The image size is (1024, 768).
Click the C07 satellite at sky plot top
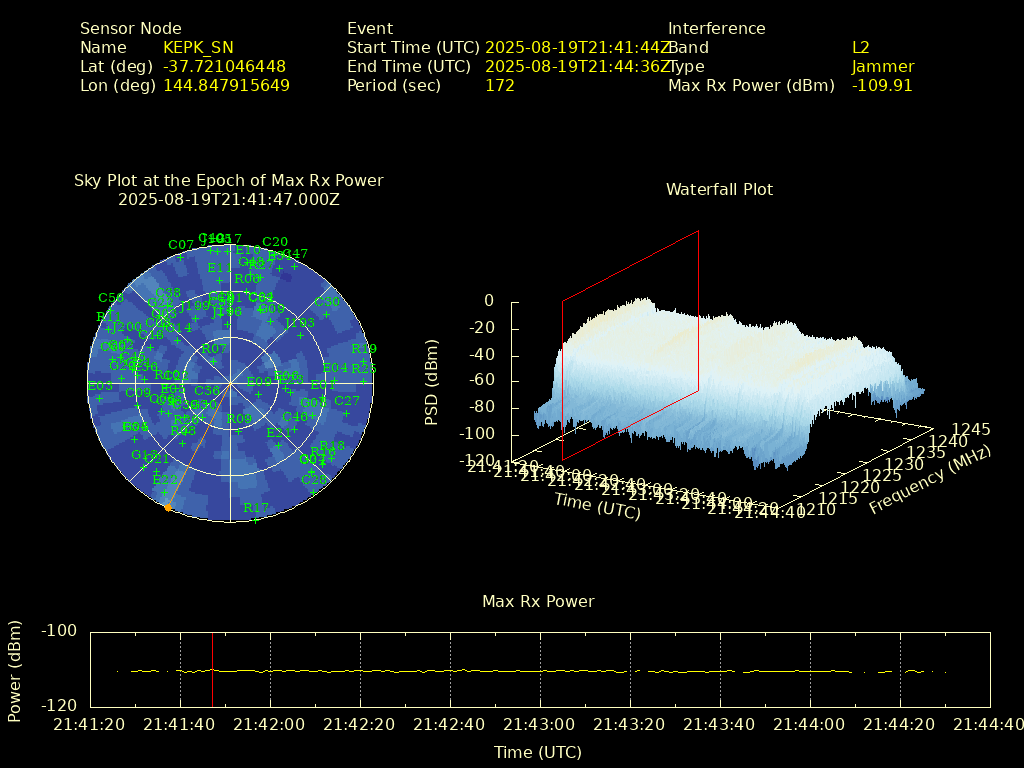(181, 256)
